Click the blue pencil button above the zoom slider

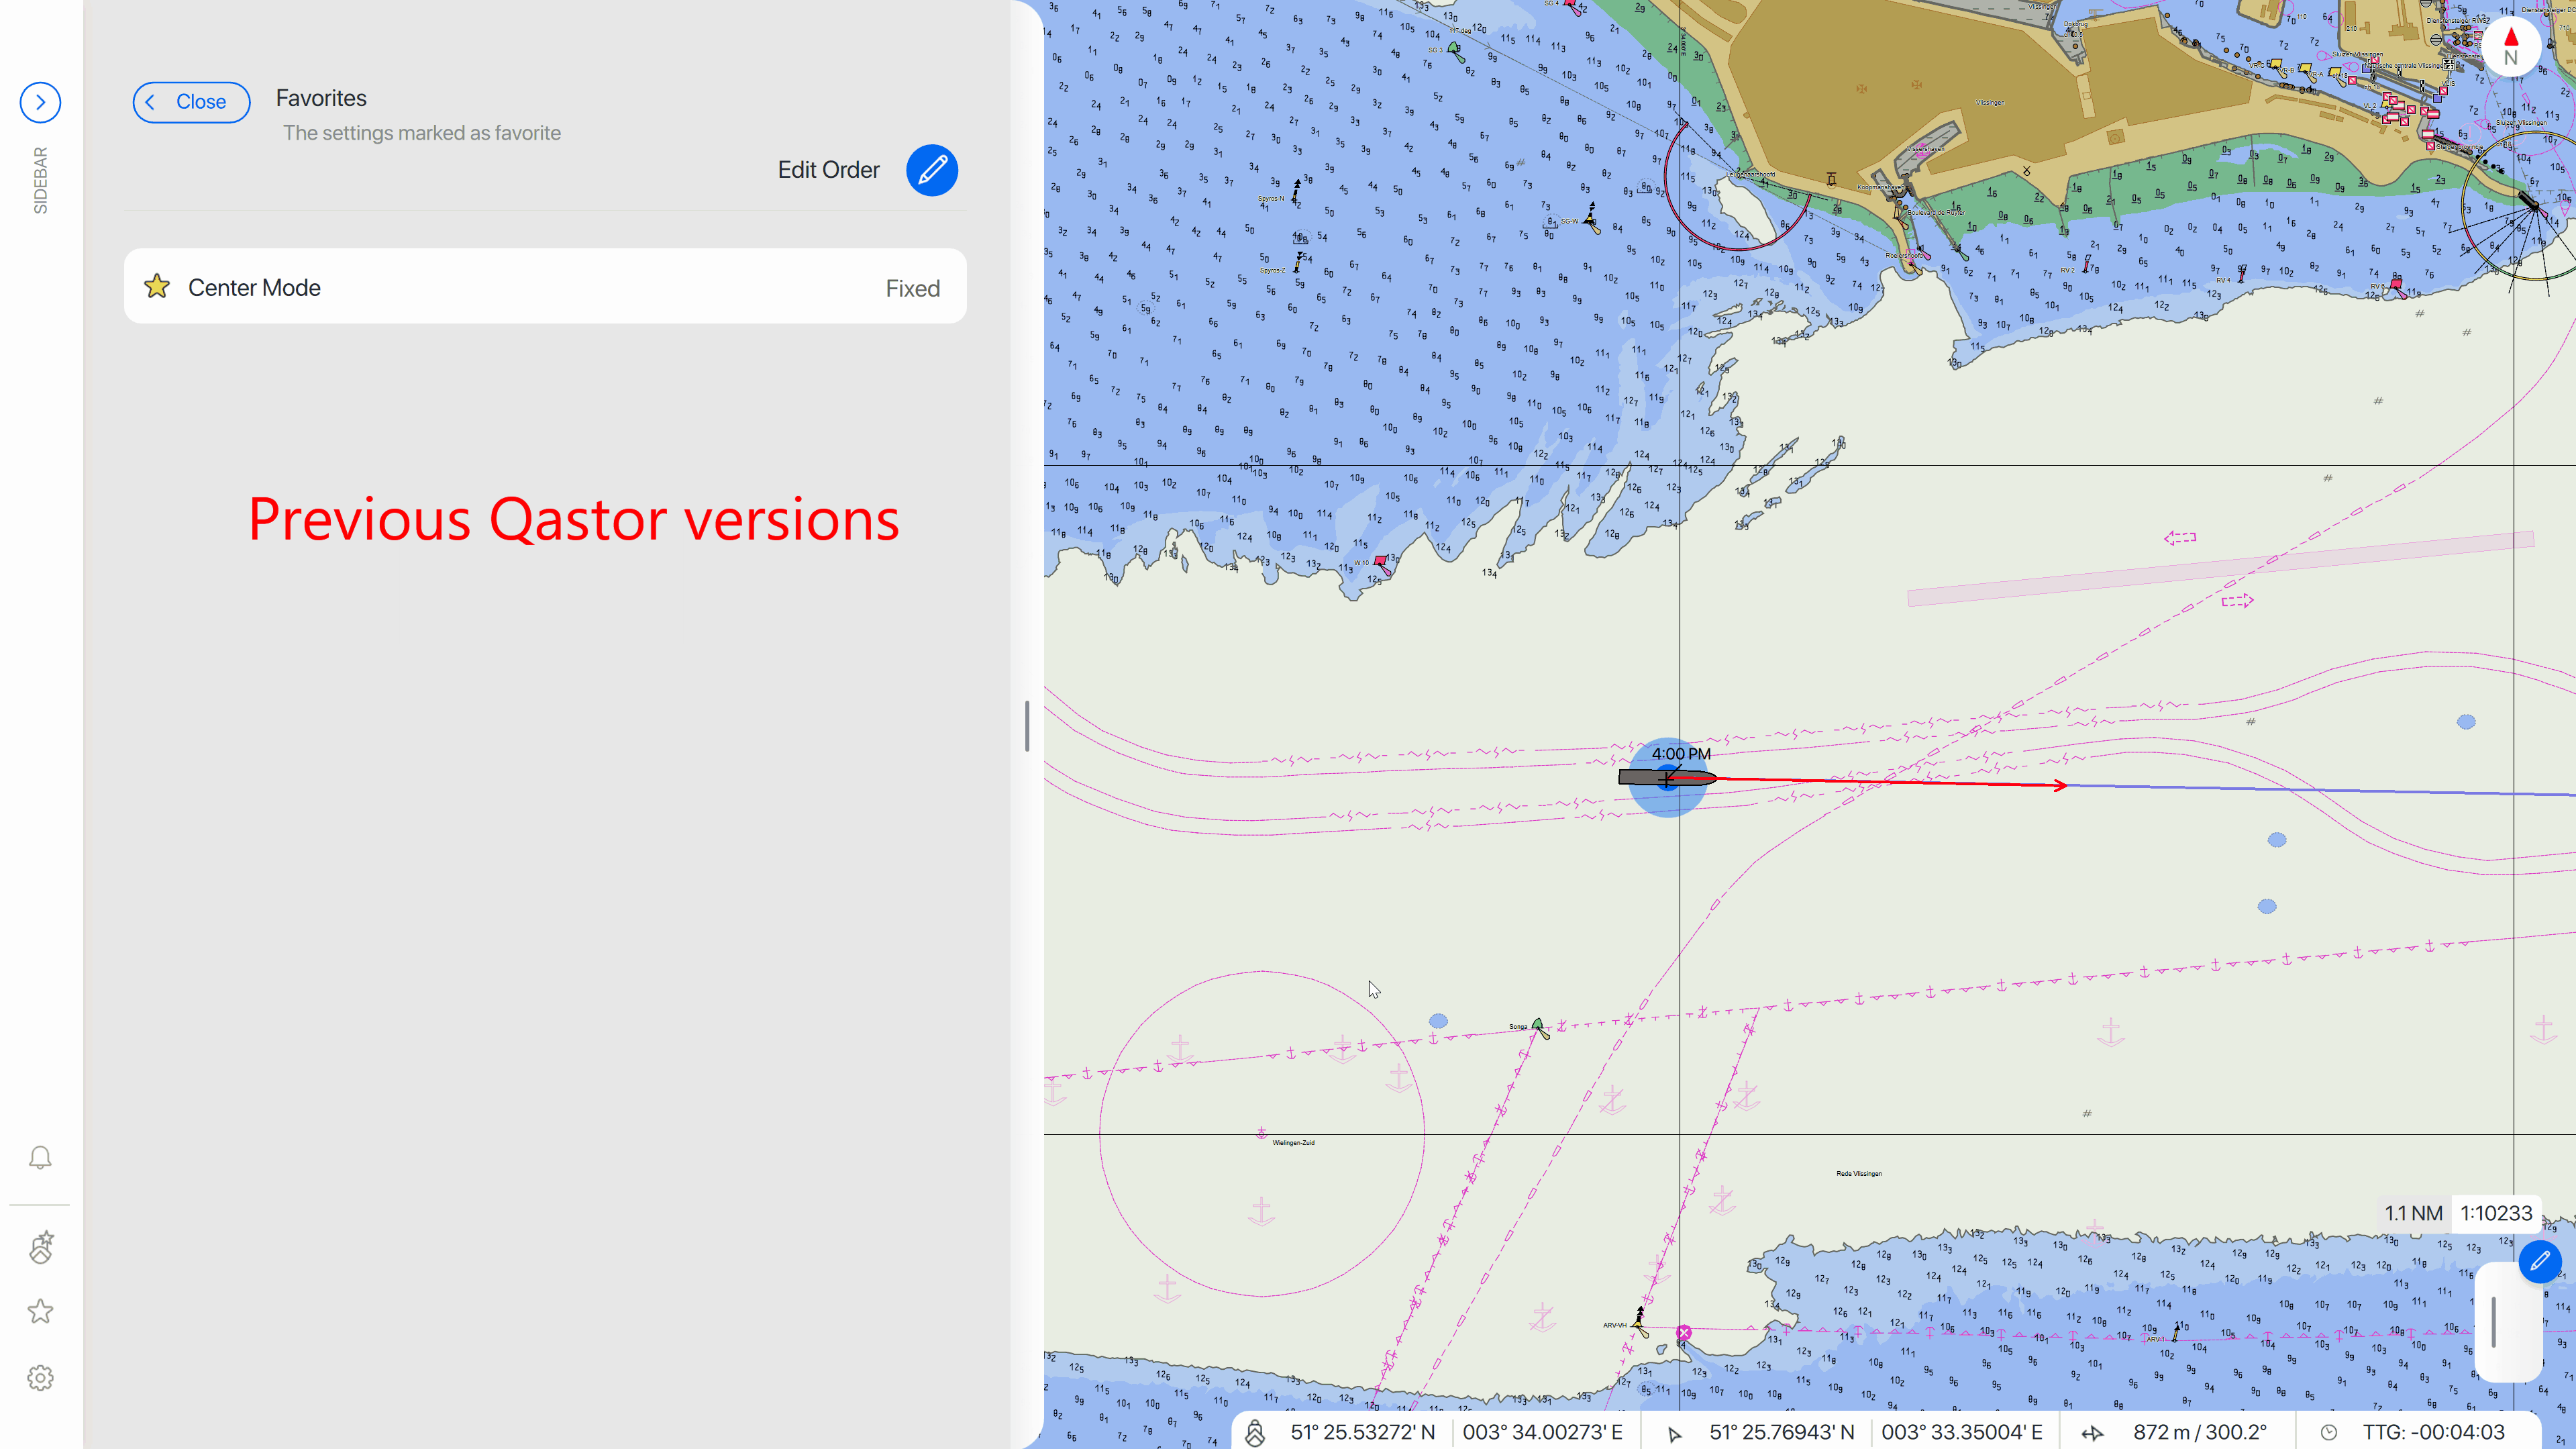(x=2539, y=1261)
